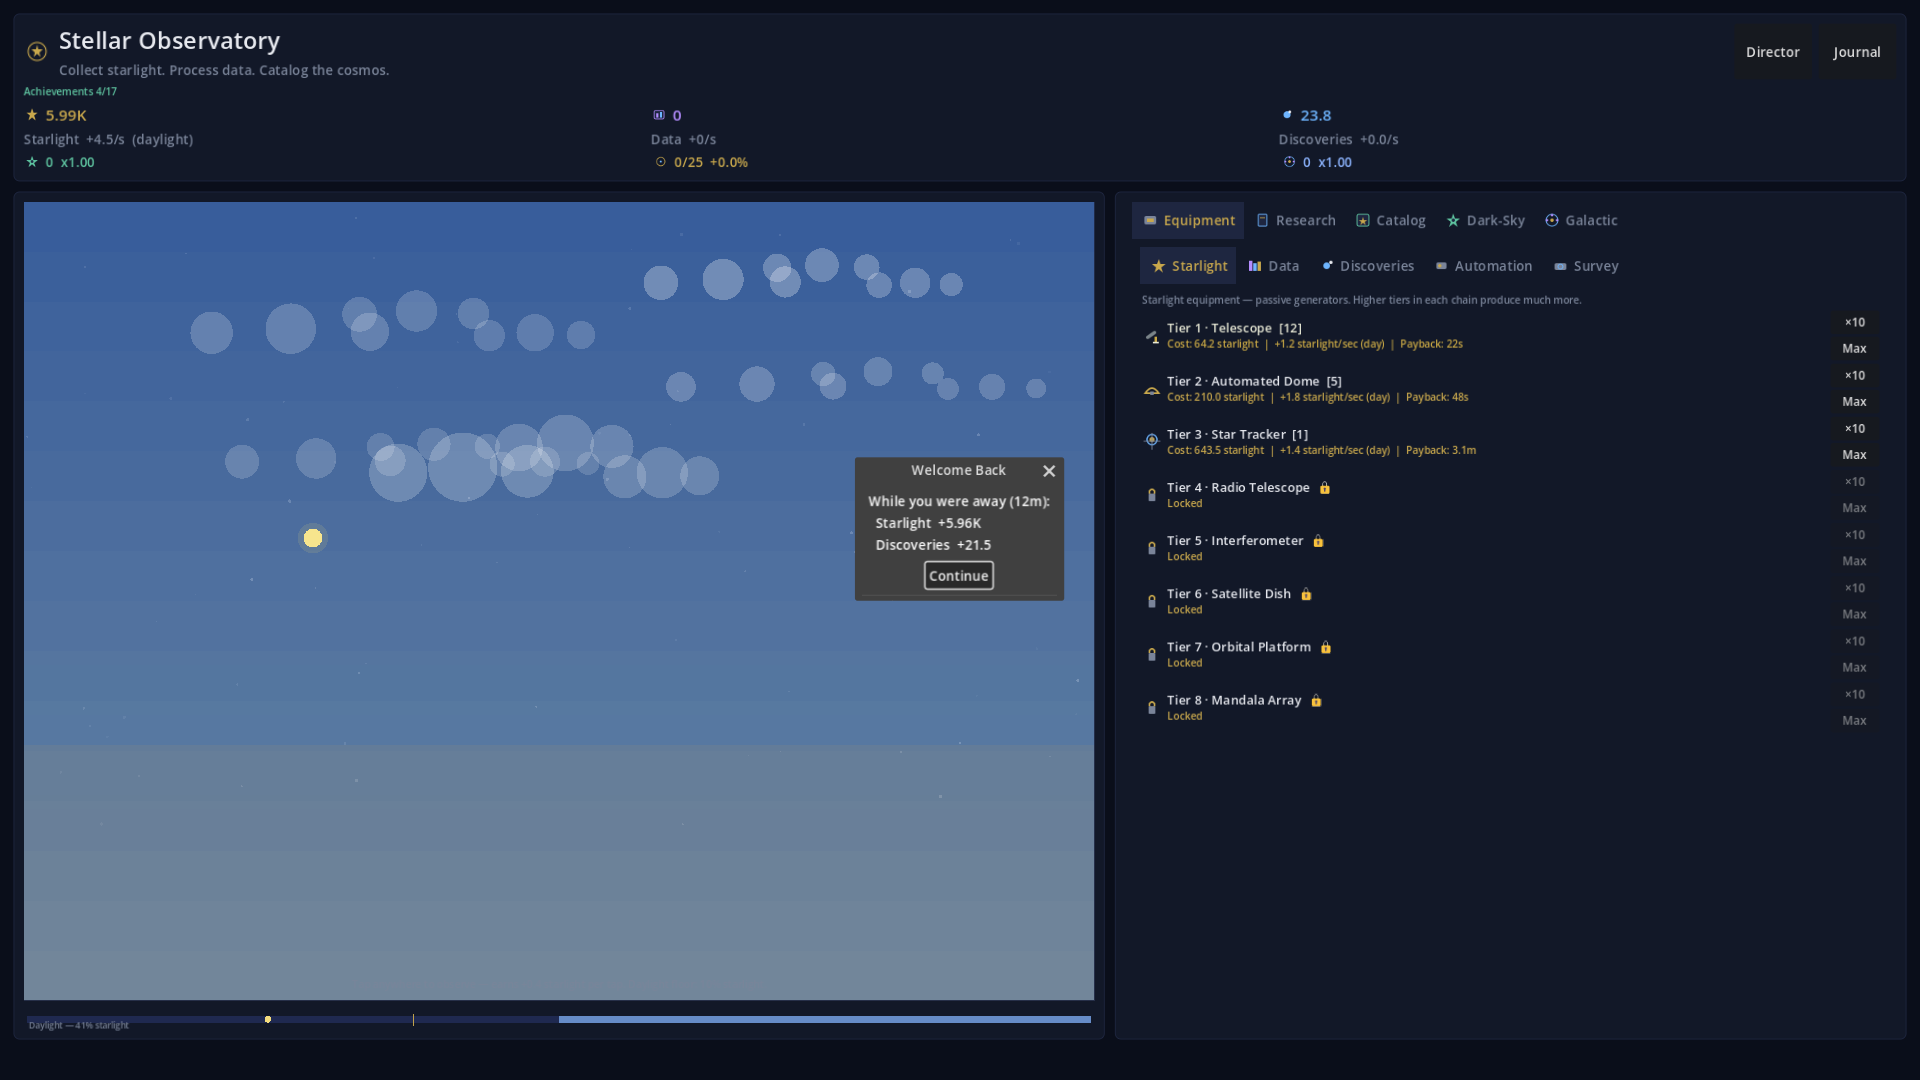The height and width of the screenshot is (1080, 1920).
Task: Select the Survey equipment sub-tab
Action: coord(1586,266)
